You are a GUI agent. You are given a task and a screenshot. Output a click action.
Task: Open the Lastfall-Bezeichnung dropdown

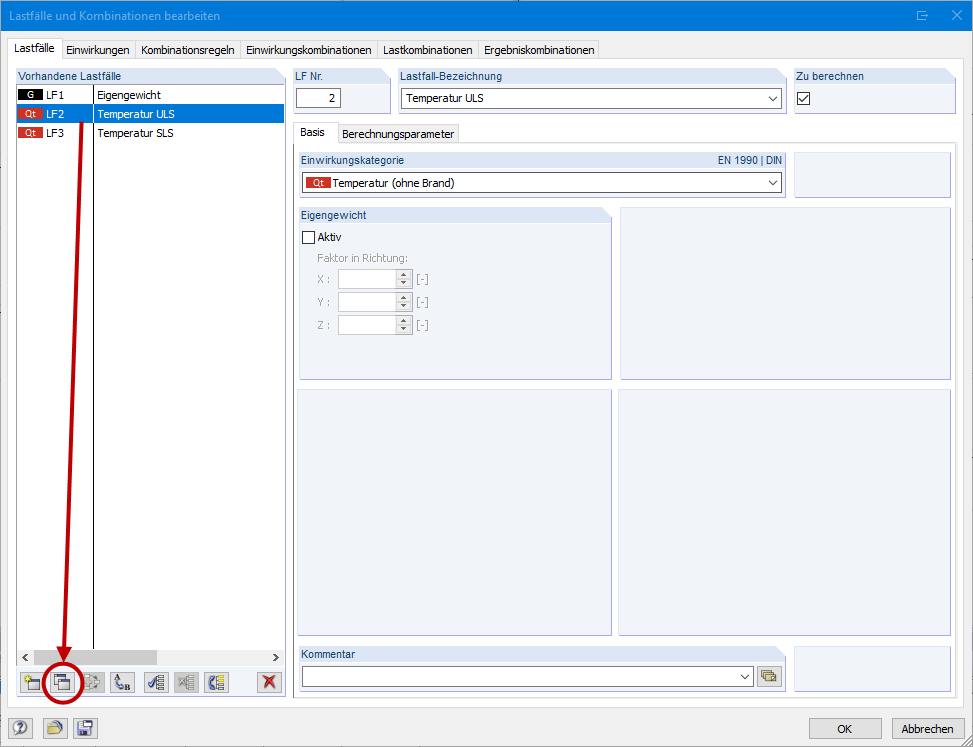pyautogui.click(x=774, y=98)
